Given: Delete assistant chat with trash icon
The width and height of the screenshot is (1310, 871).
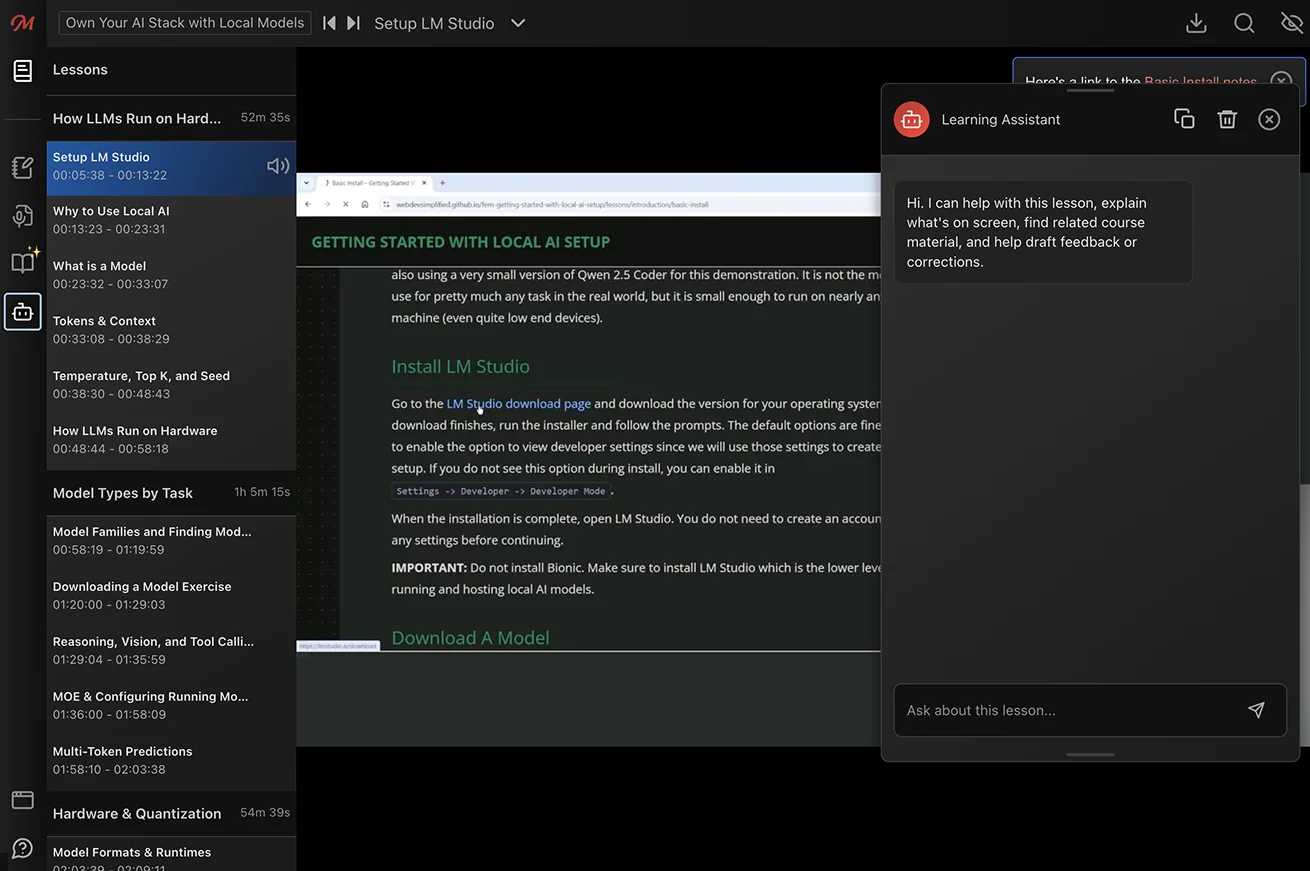Looking at the screenshot, I should (x=1227, y=119).
